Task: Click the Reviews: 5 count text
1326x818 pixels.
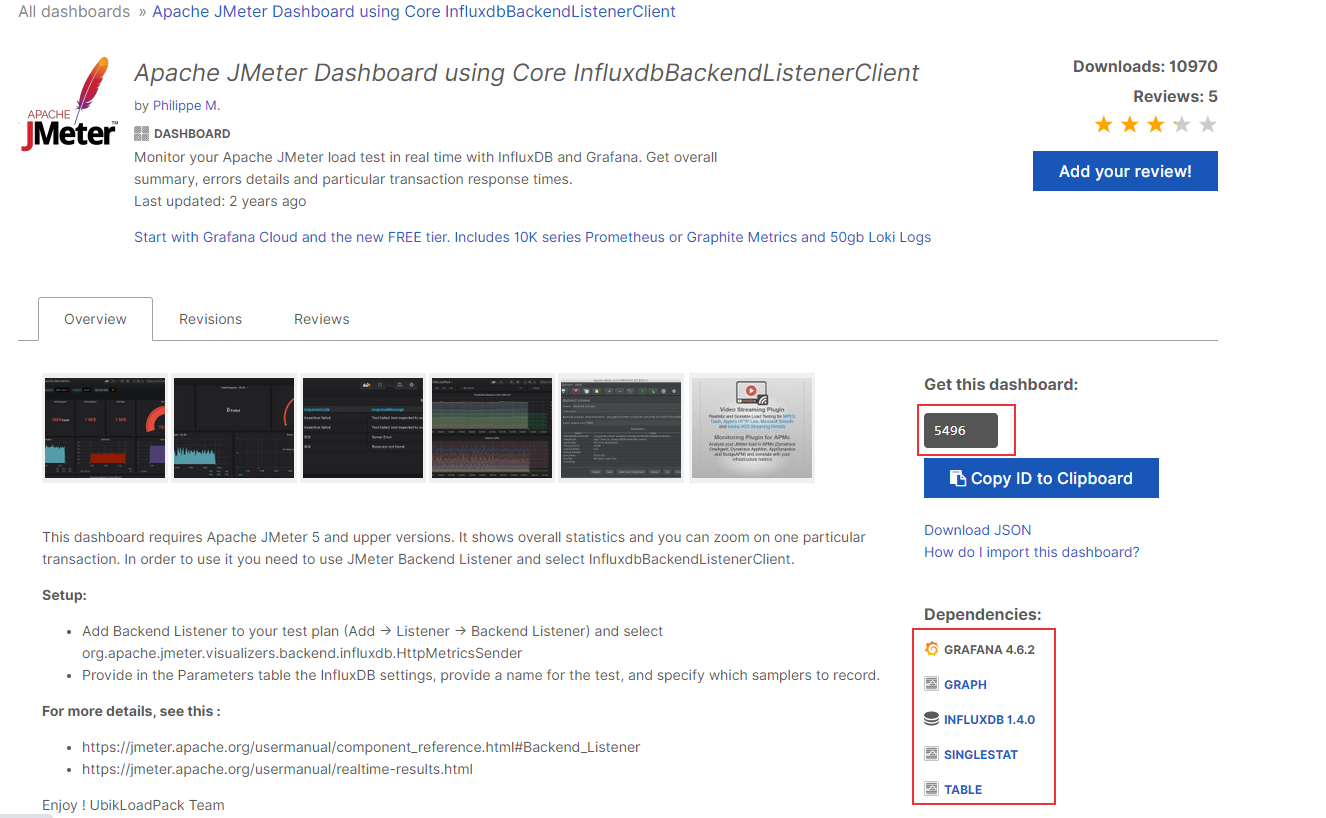Action: pos(1175,97)
